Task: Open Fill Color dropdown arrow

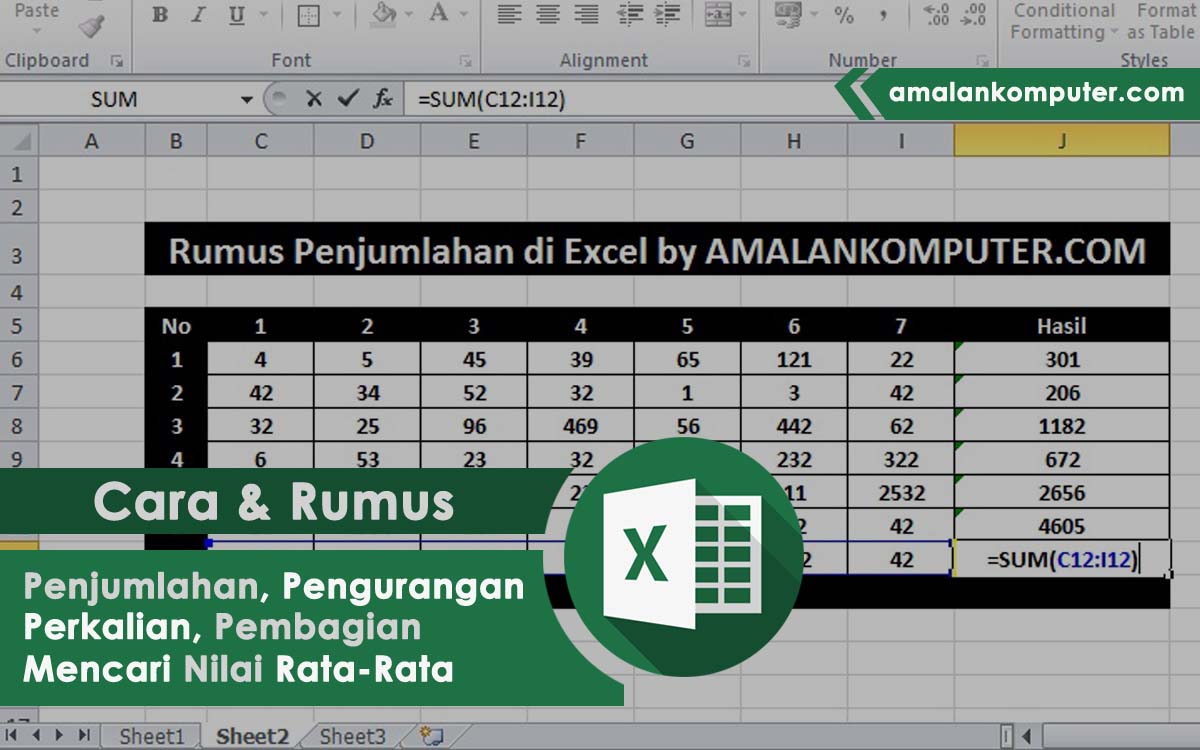Action: point(410,15)
